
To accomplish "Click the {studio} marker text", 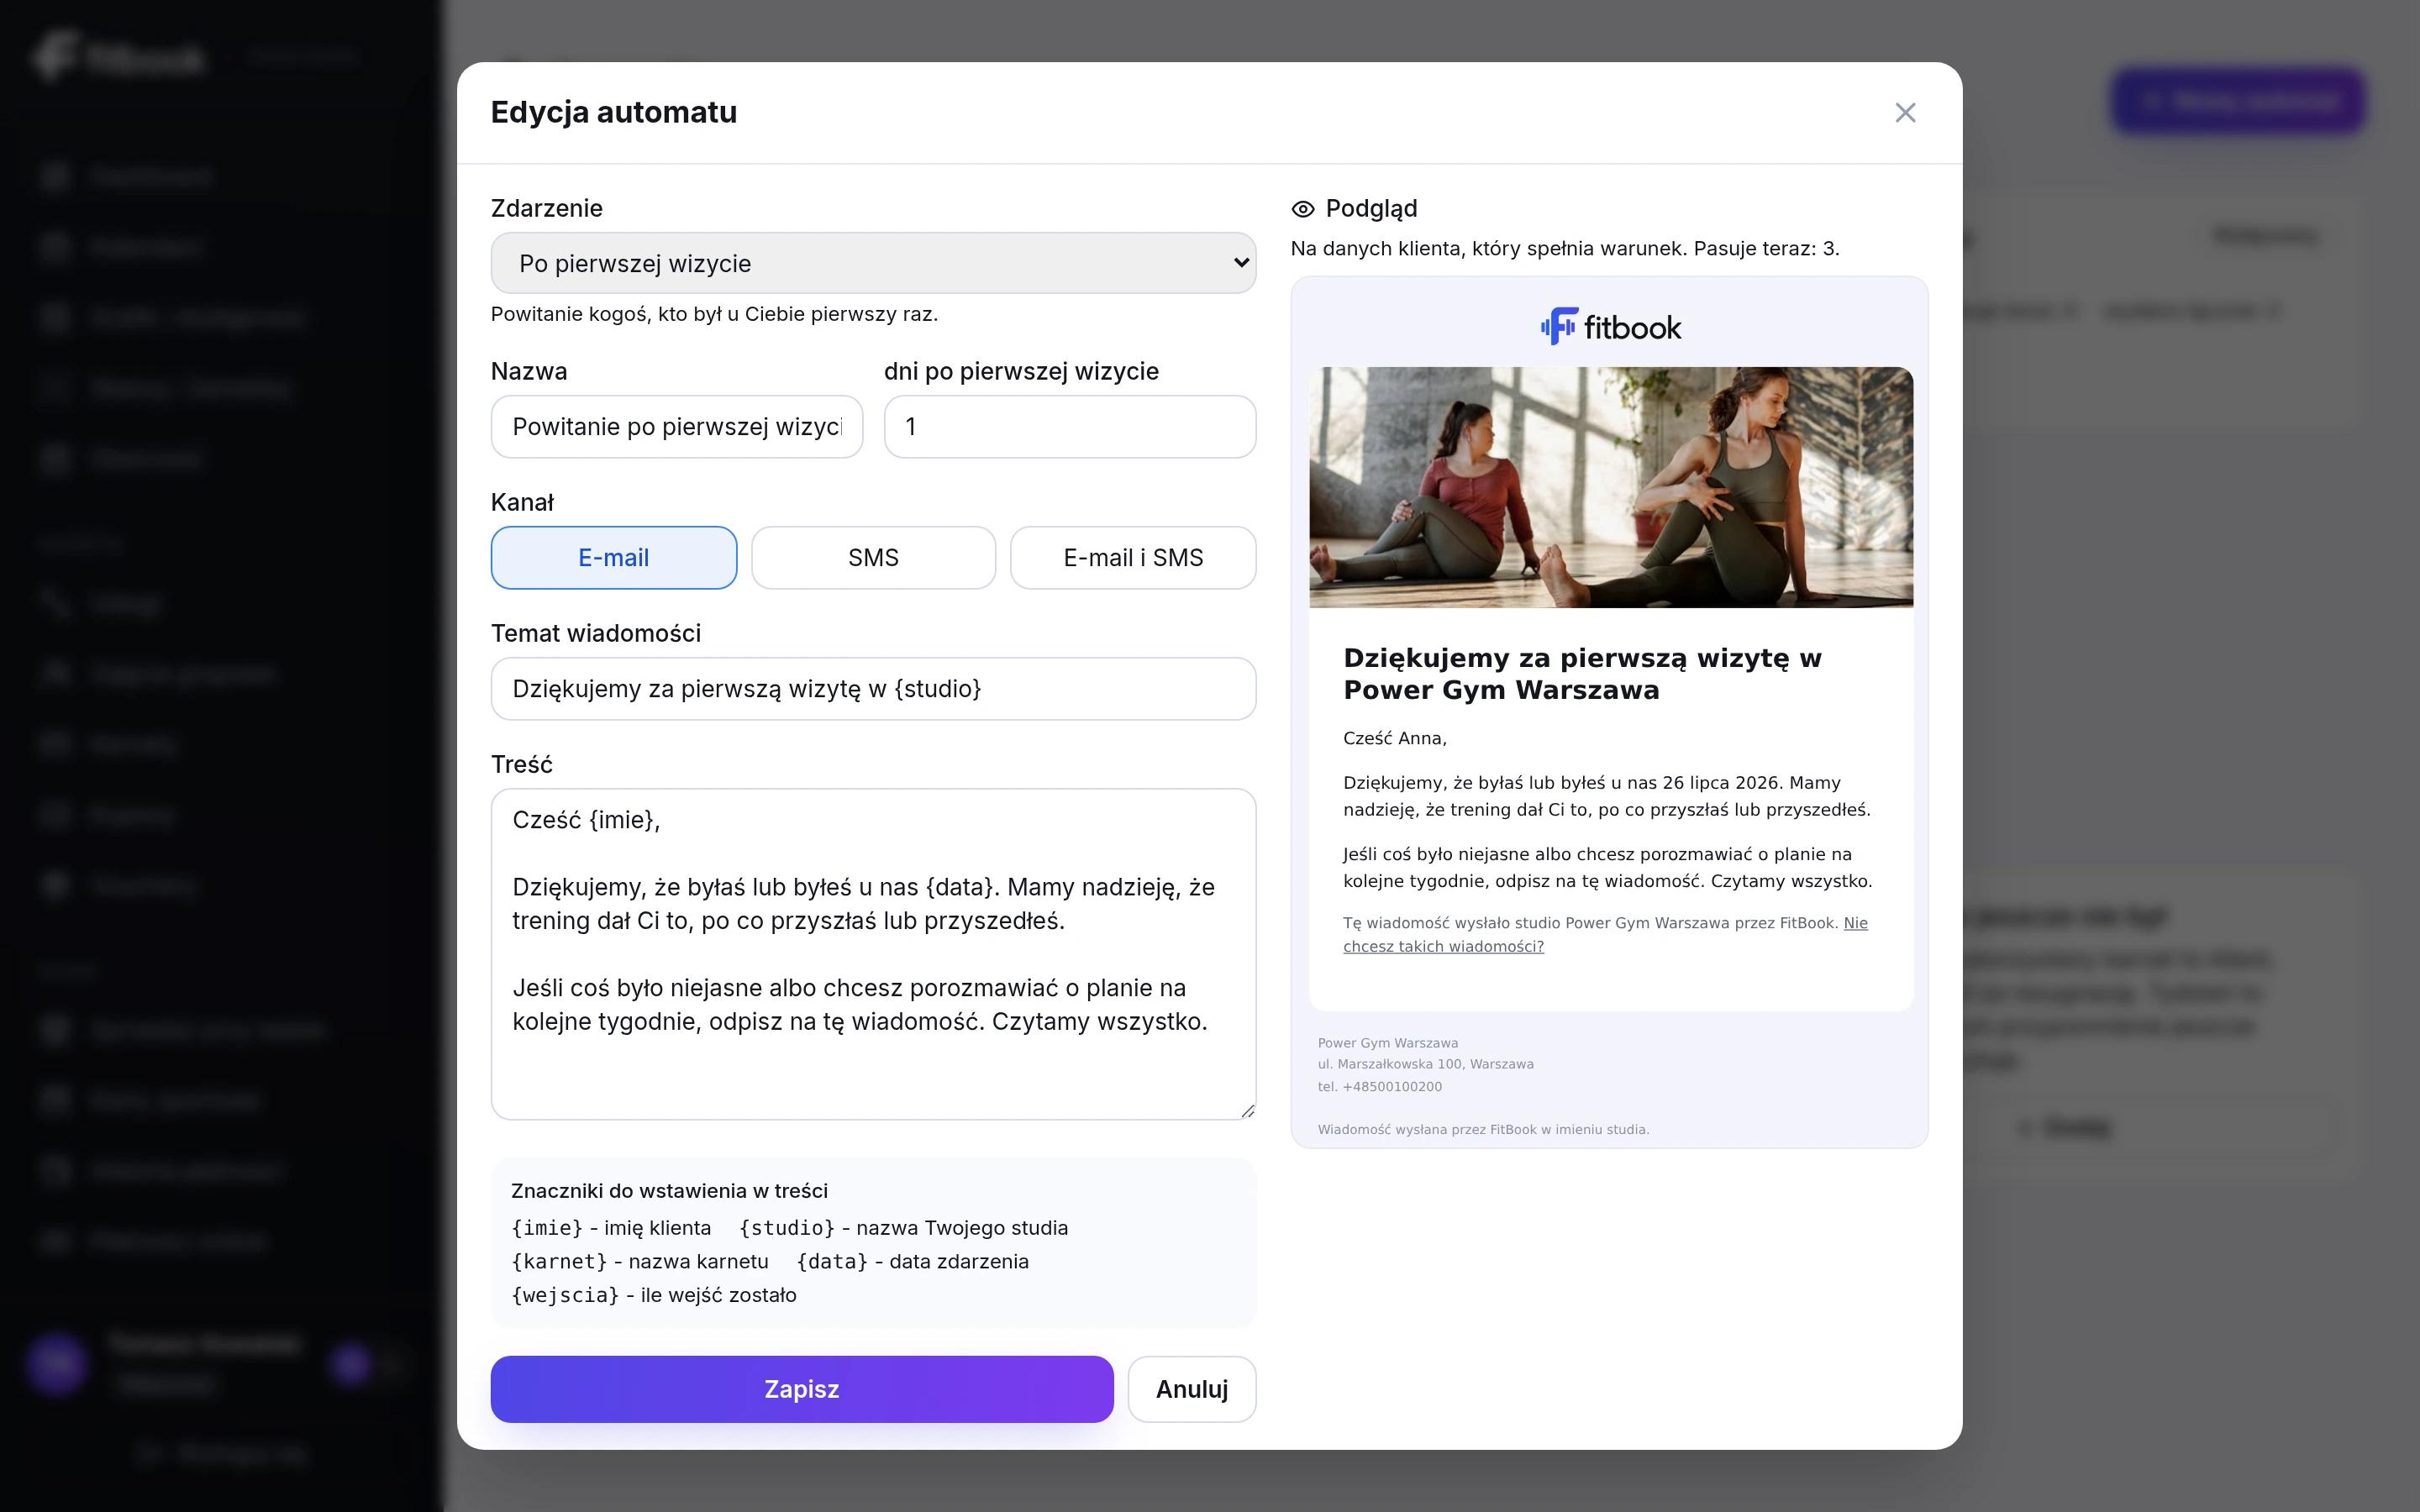I will [787, 1228].
